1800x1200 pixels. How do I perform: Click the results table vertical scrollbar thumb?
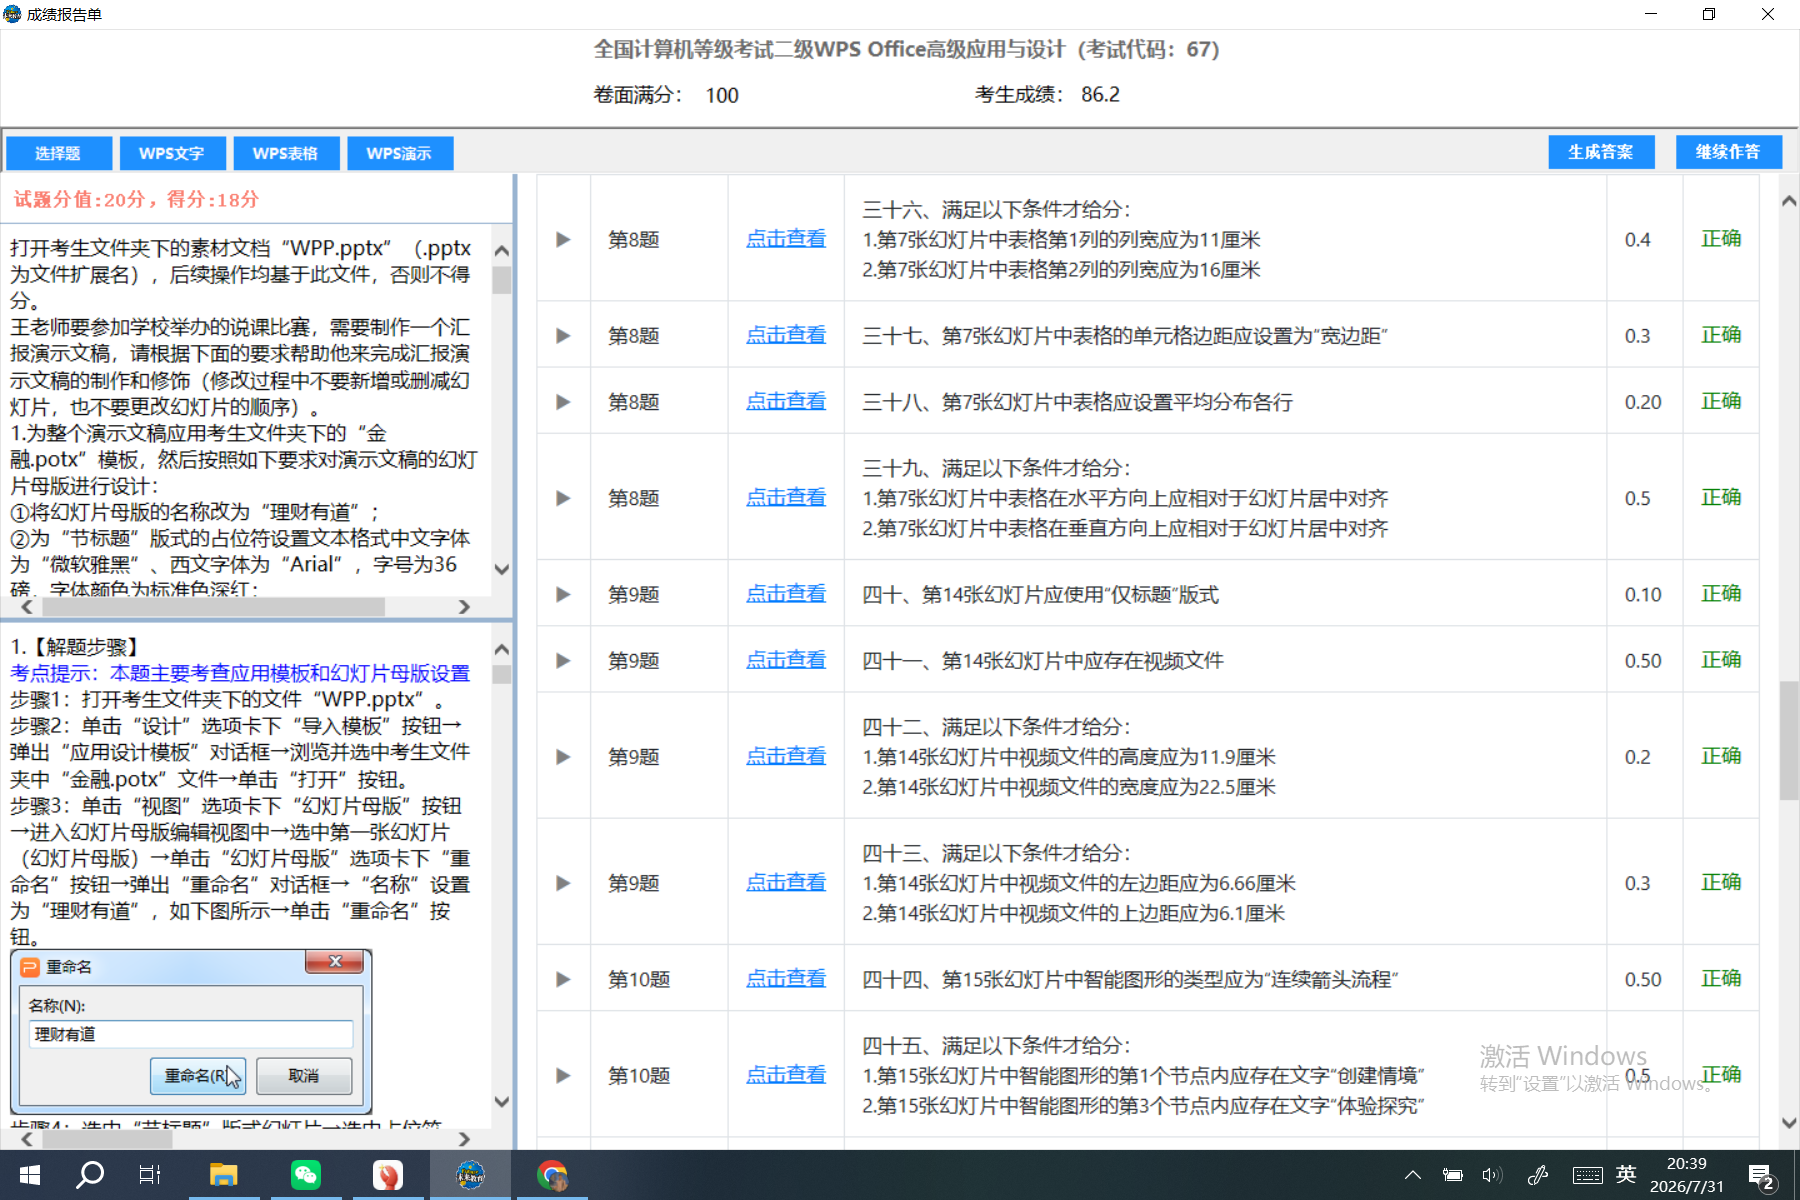click(1789, 740)
